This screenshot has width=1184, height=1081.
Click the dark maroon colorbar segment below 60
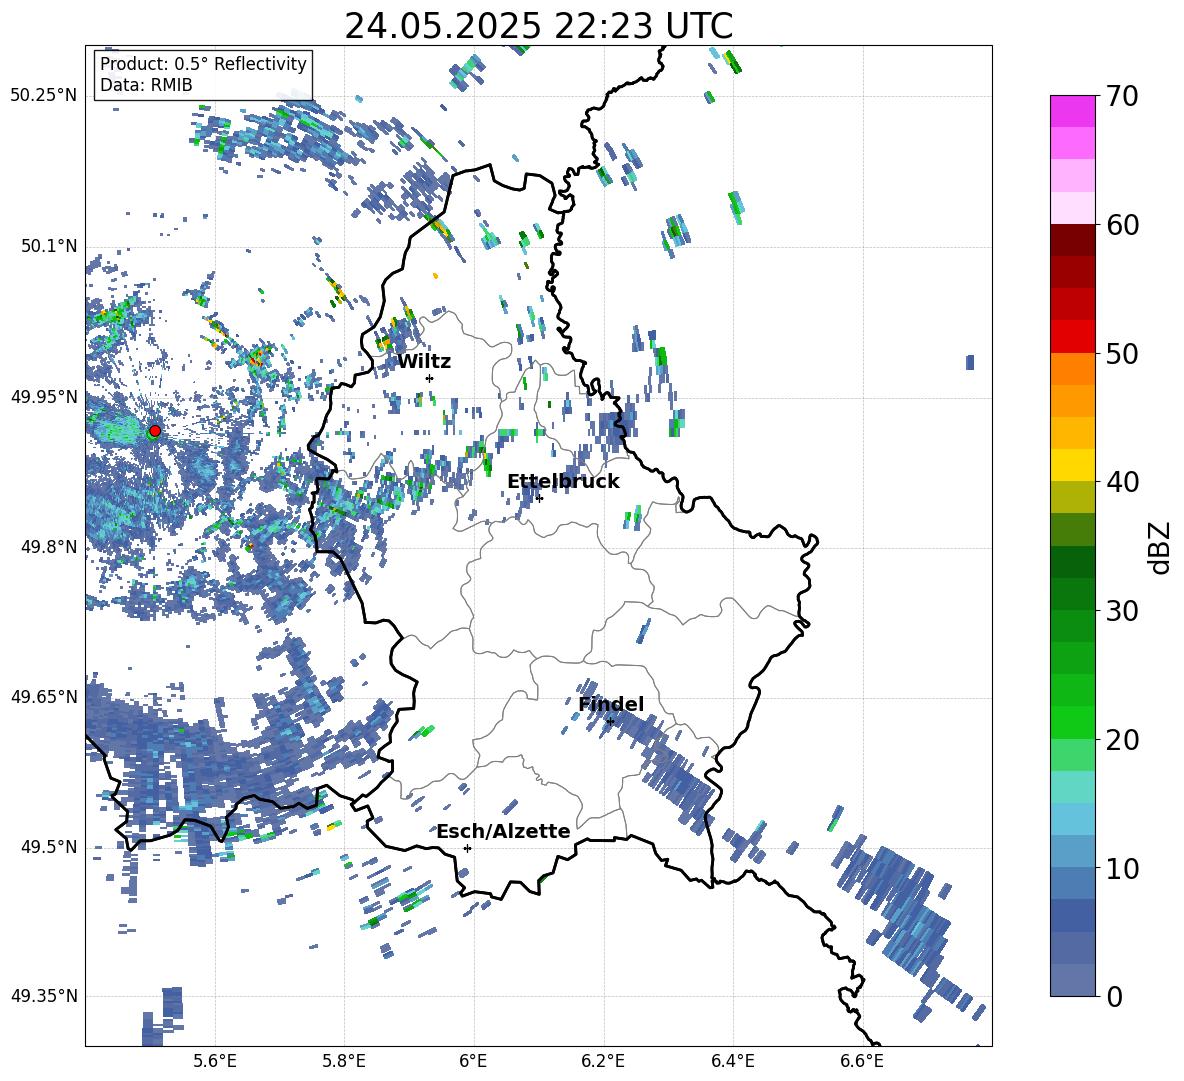pos(1072,240)
